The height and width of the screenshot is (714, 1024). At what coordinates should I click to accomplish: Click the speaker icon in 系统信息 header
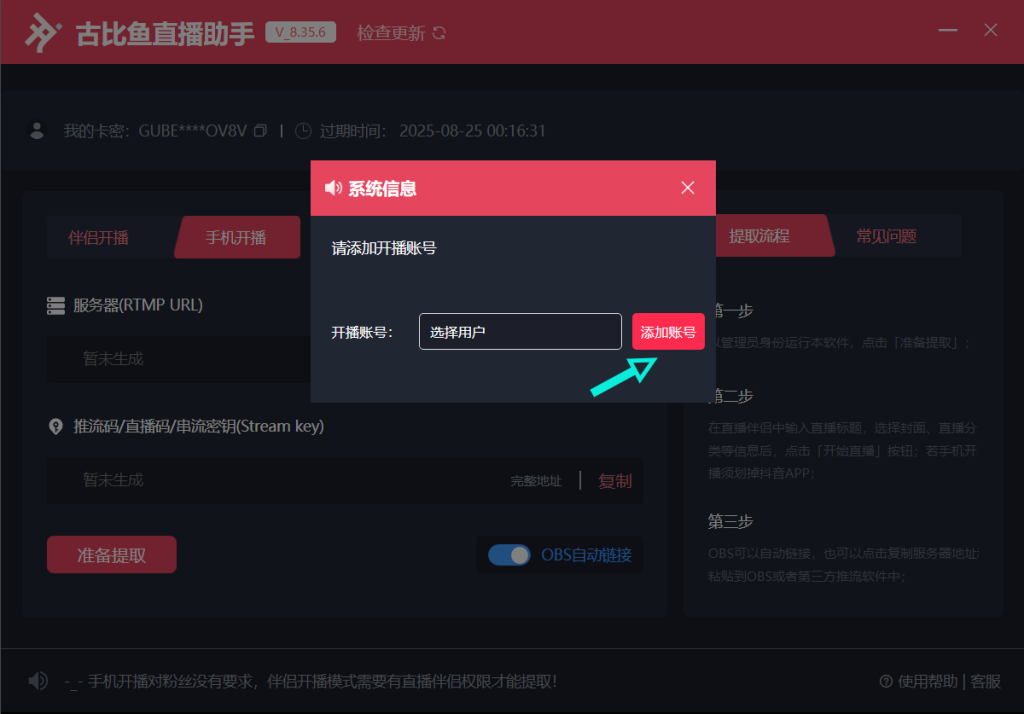[x=334, y=188]
